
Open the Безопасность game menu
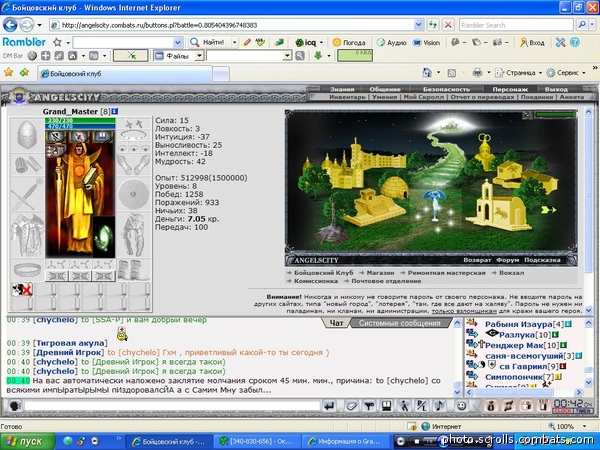click(x=446, y=89)
